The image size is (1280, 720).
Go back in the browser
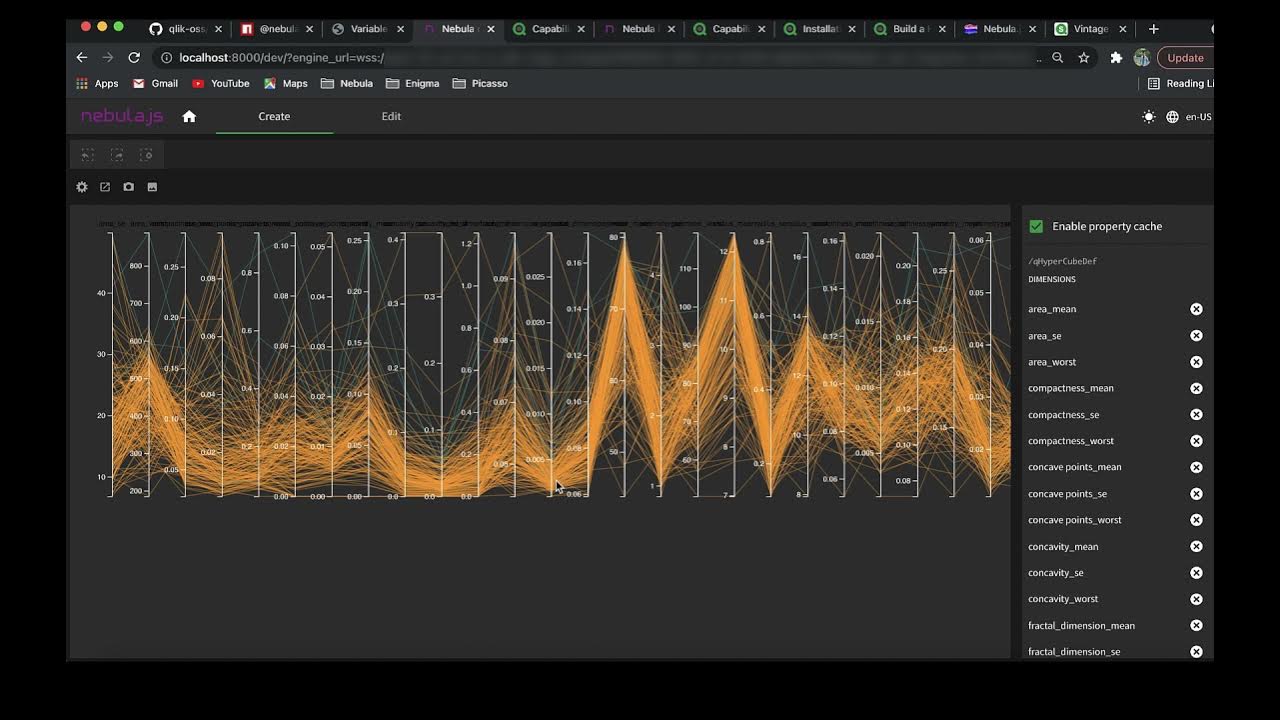click(82, 58)
